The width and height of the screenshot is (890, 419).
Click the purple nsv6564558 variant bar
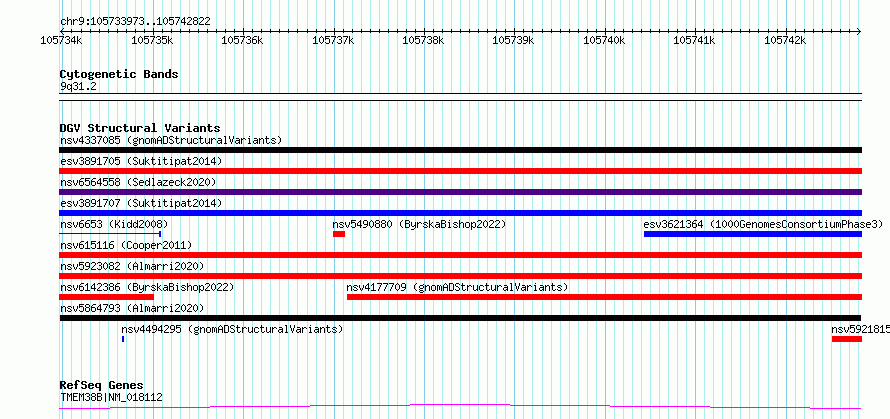tap(461, 192)
